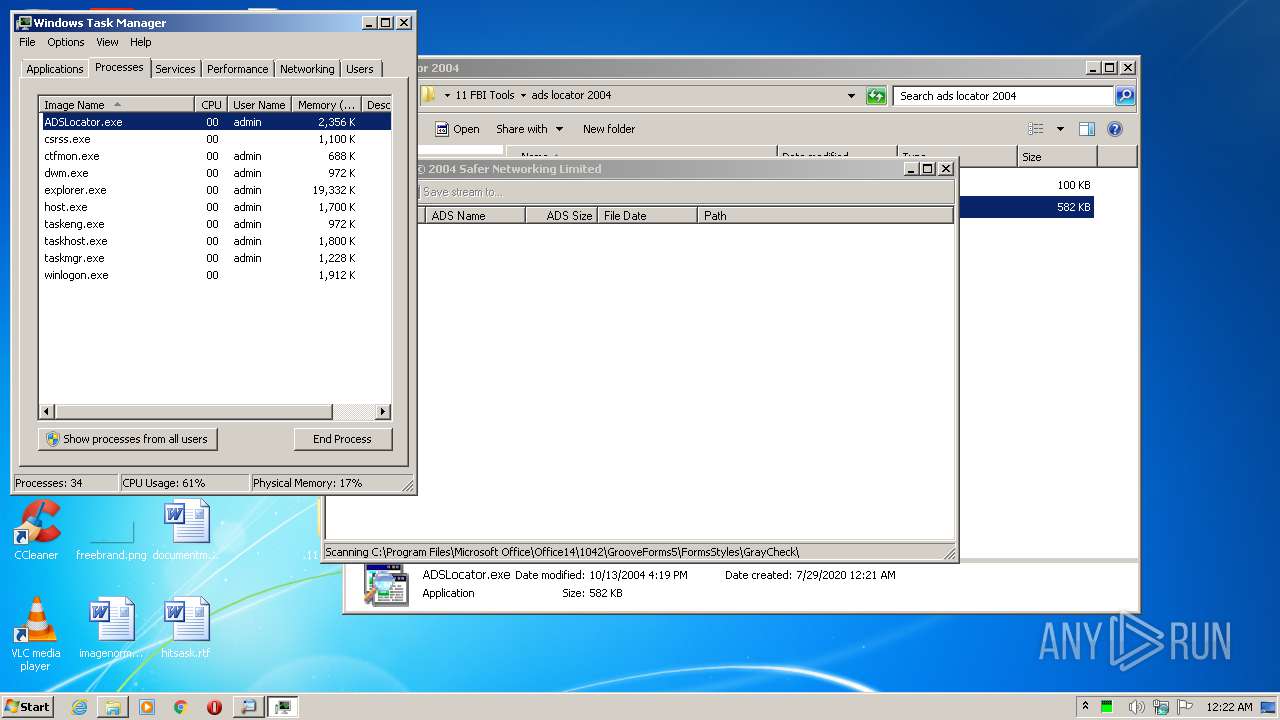Switch to ADS Locator taskbar button

[x=248, y=707]
